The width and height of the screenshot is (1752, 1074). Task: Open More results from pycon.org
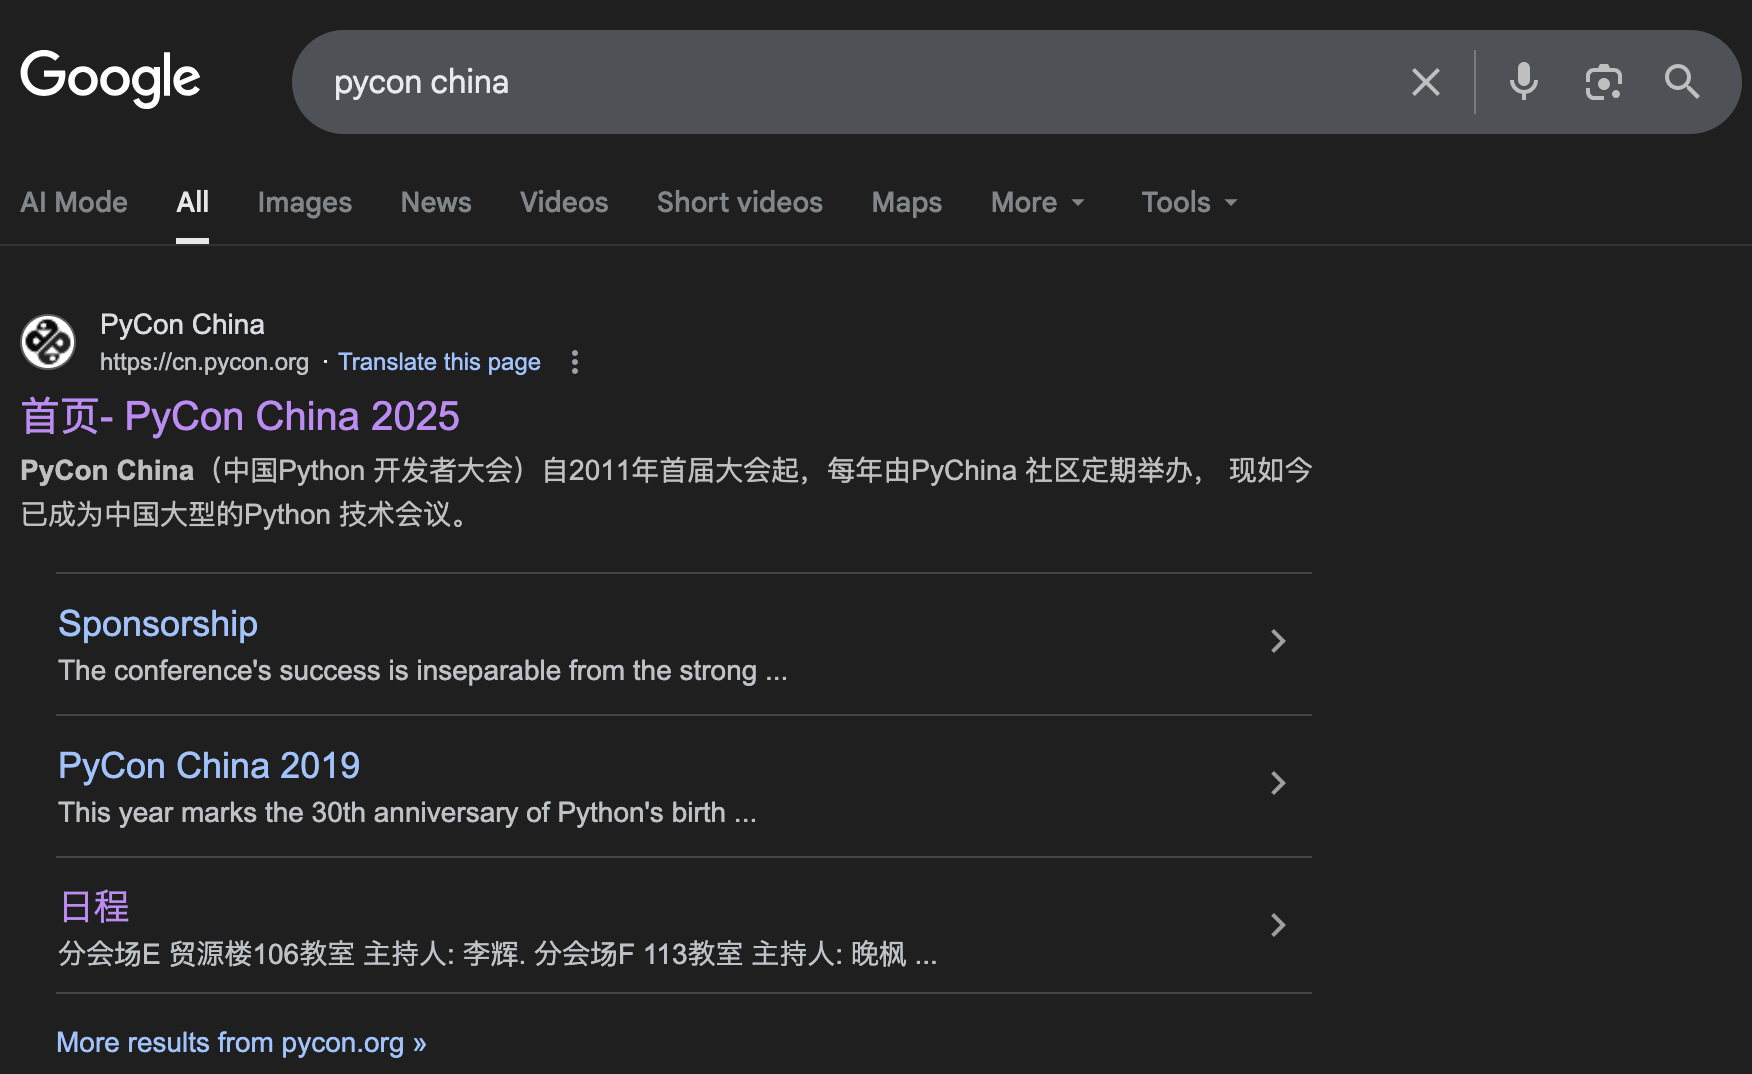241,1042
